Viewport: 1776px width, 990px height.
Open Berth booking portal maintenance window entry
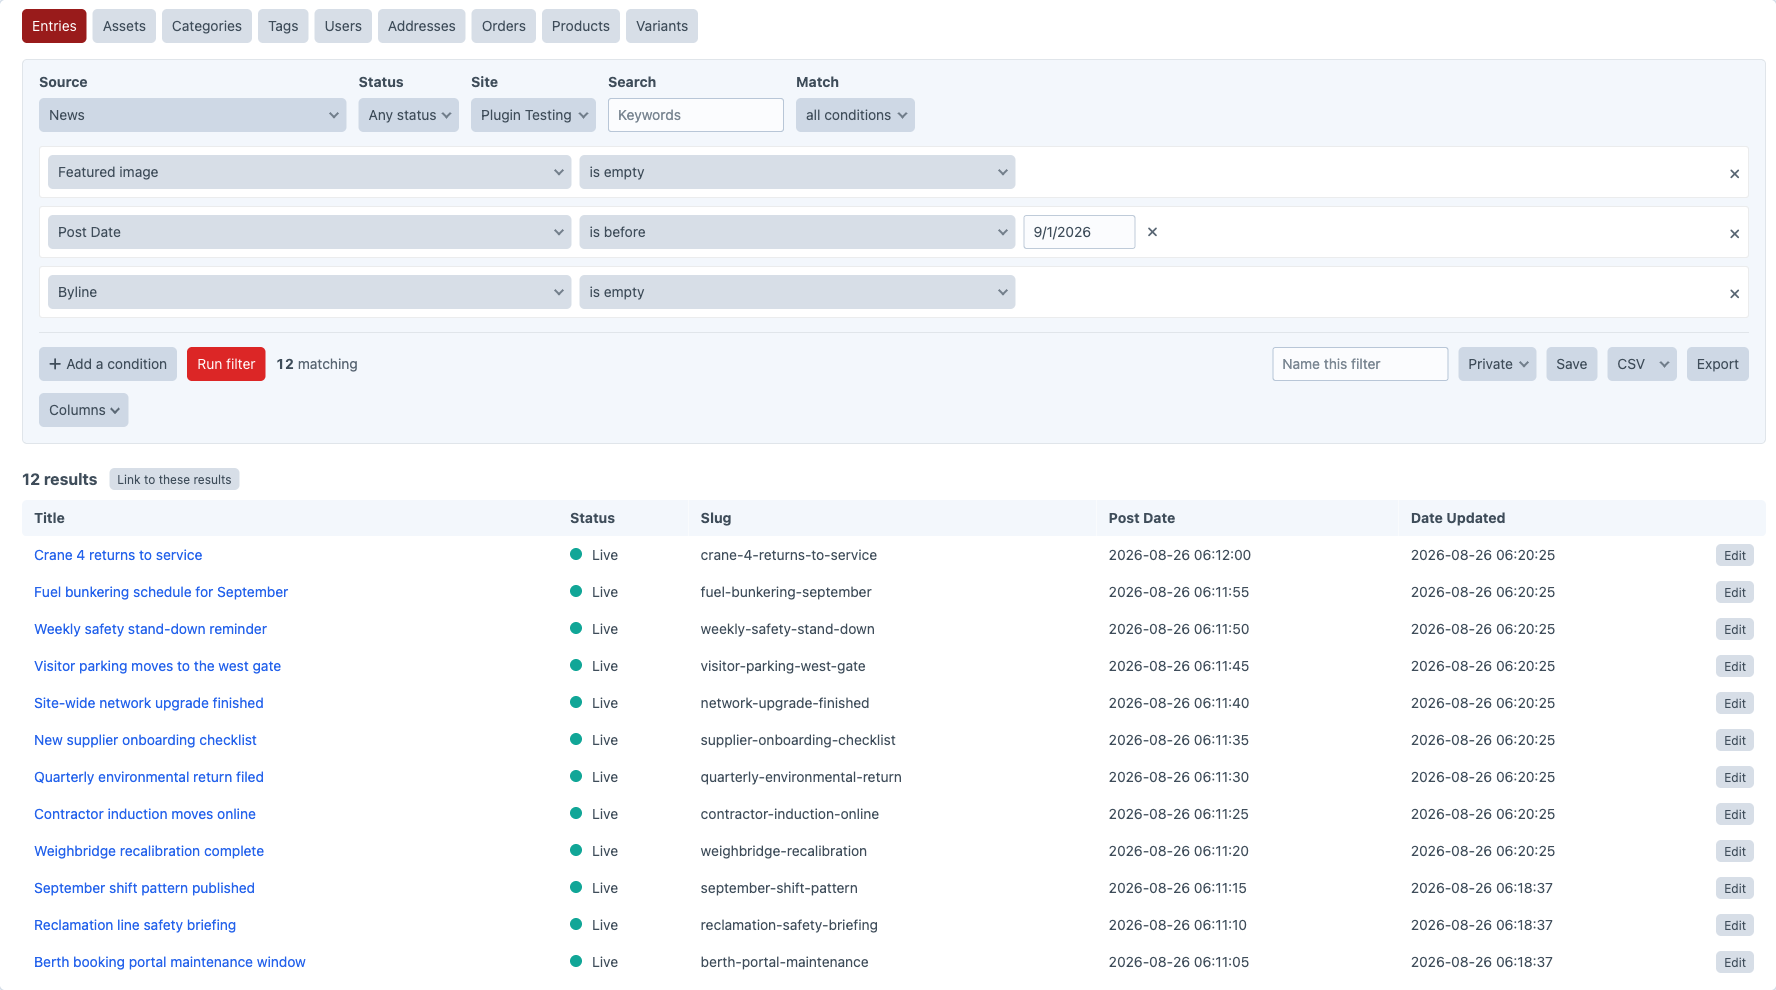click(170, 962)
